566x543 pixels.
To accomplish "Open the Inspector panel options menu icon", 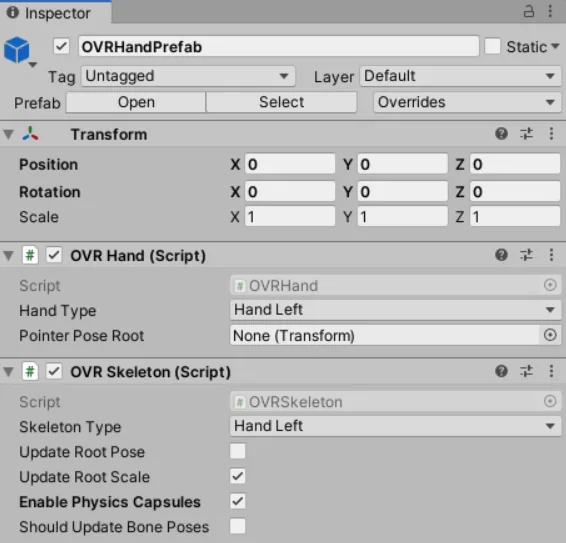I will tap(550, 11).
